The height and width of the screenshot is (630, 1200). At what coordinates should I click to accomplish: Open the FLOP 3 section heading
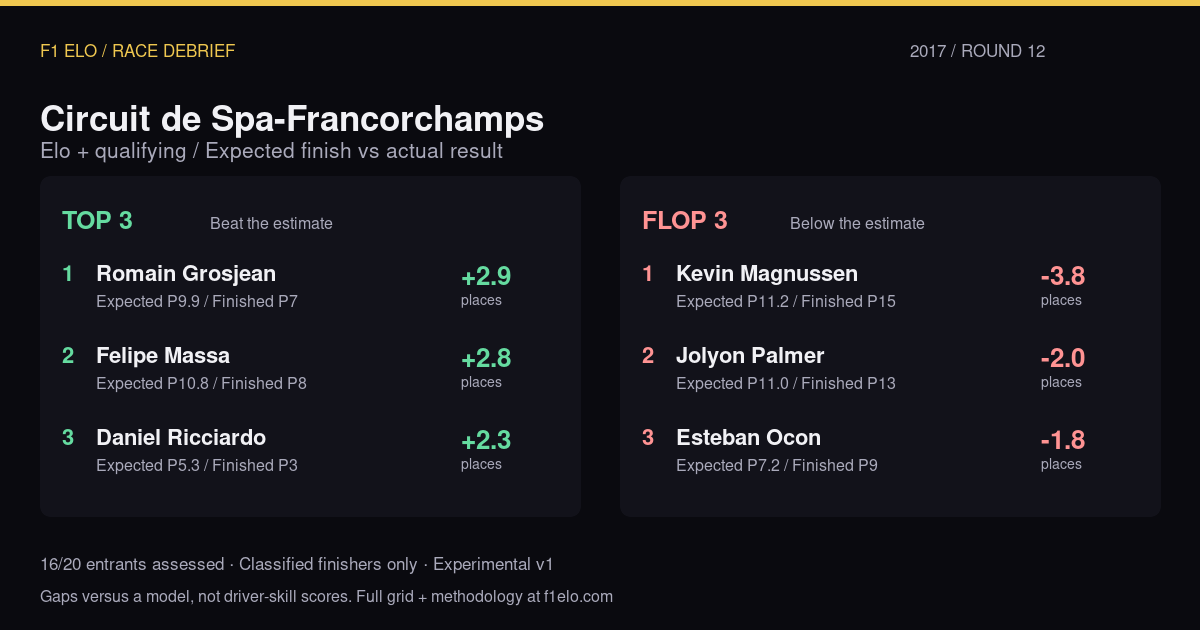pos(685,221)
